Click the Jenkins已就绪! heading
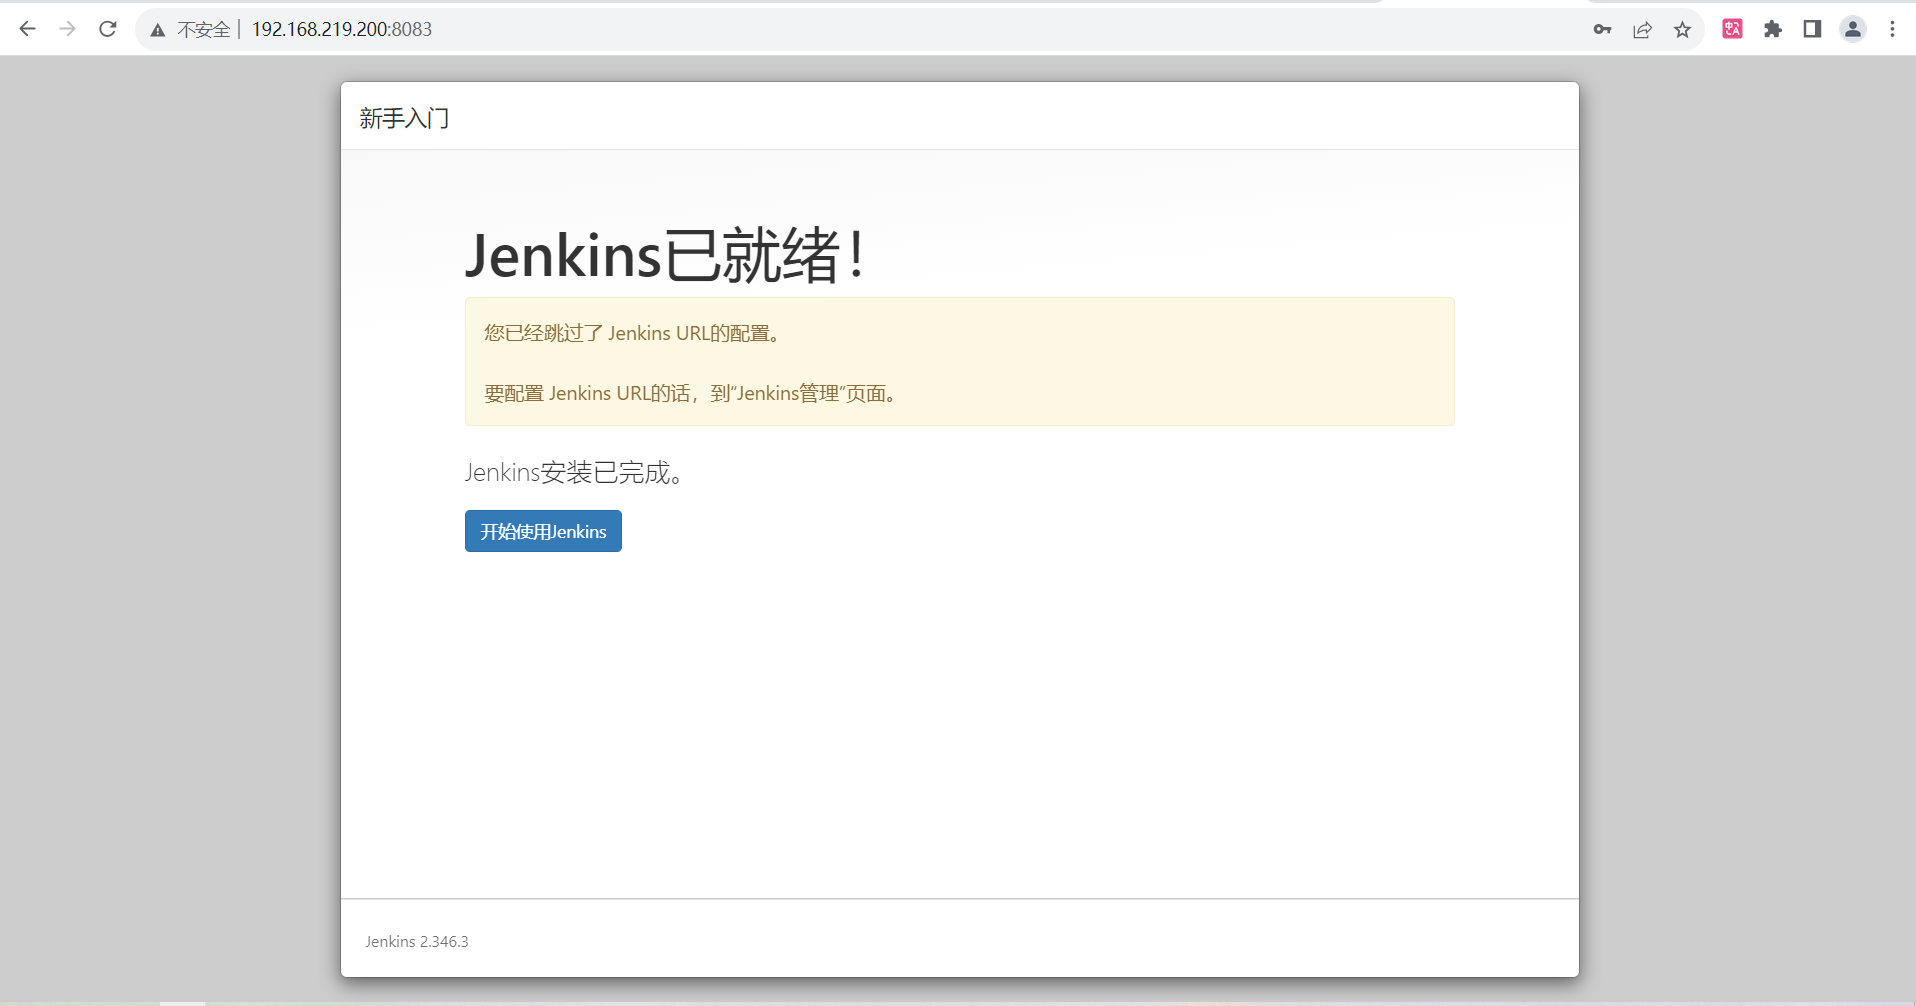Image resolution: width=1916 pixels, height=1006 pixels. [666, 255]
